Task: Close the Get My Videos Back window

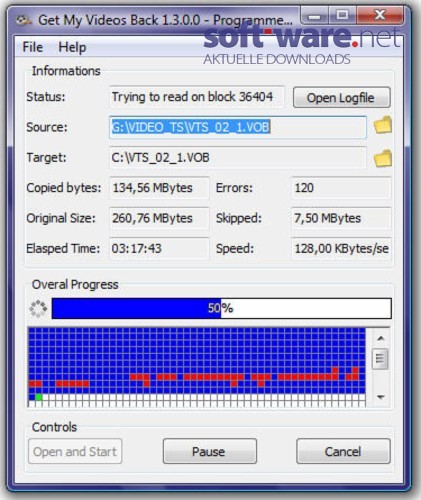Action: [x=380, y=15]
